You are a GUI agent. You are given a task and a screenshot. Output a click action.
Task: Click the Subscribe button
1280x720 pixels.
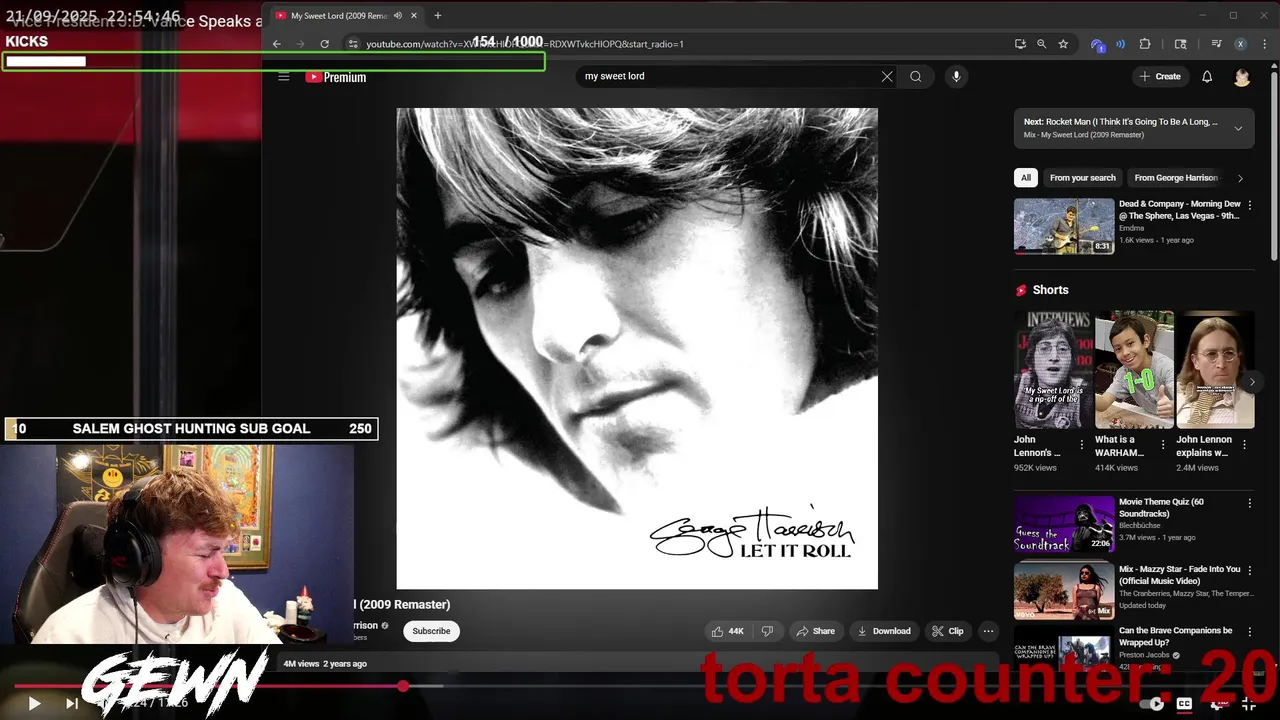click(x=431, y=631)
